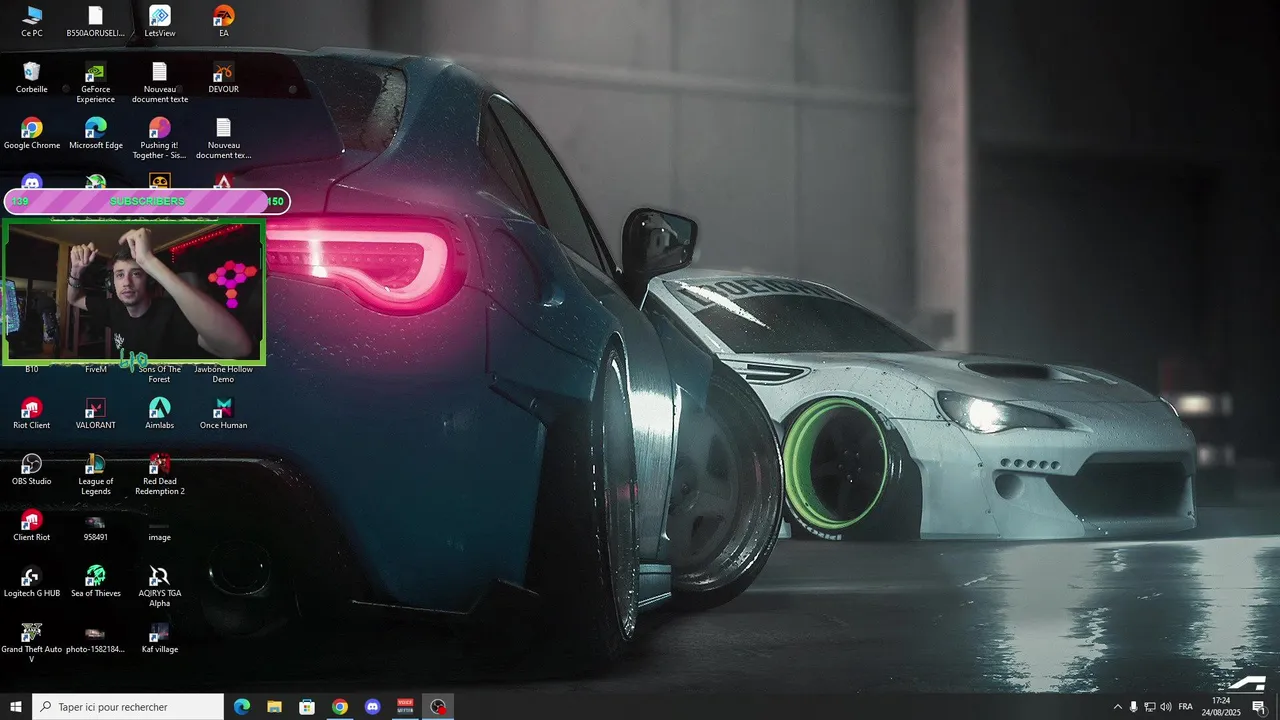The image size is (1280, 720).
Task: Open the Ce PC desktop icon
Action: coord(32,22)
